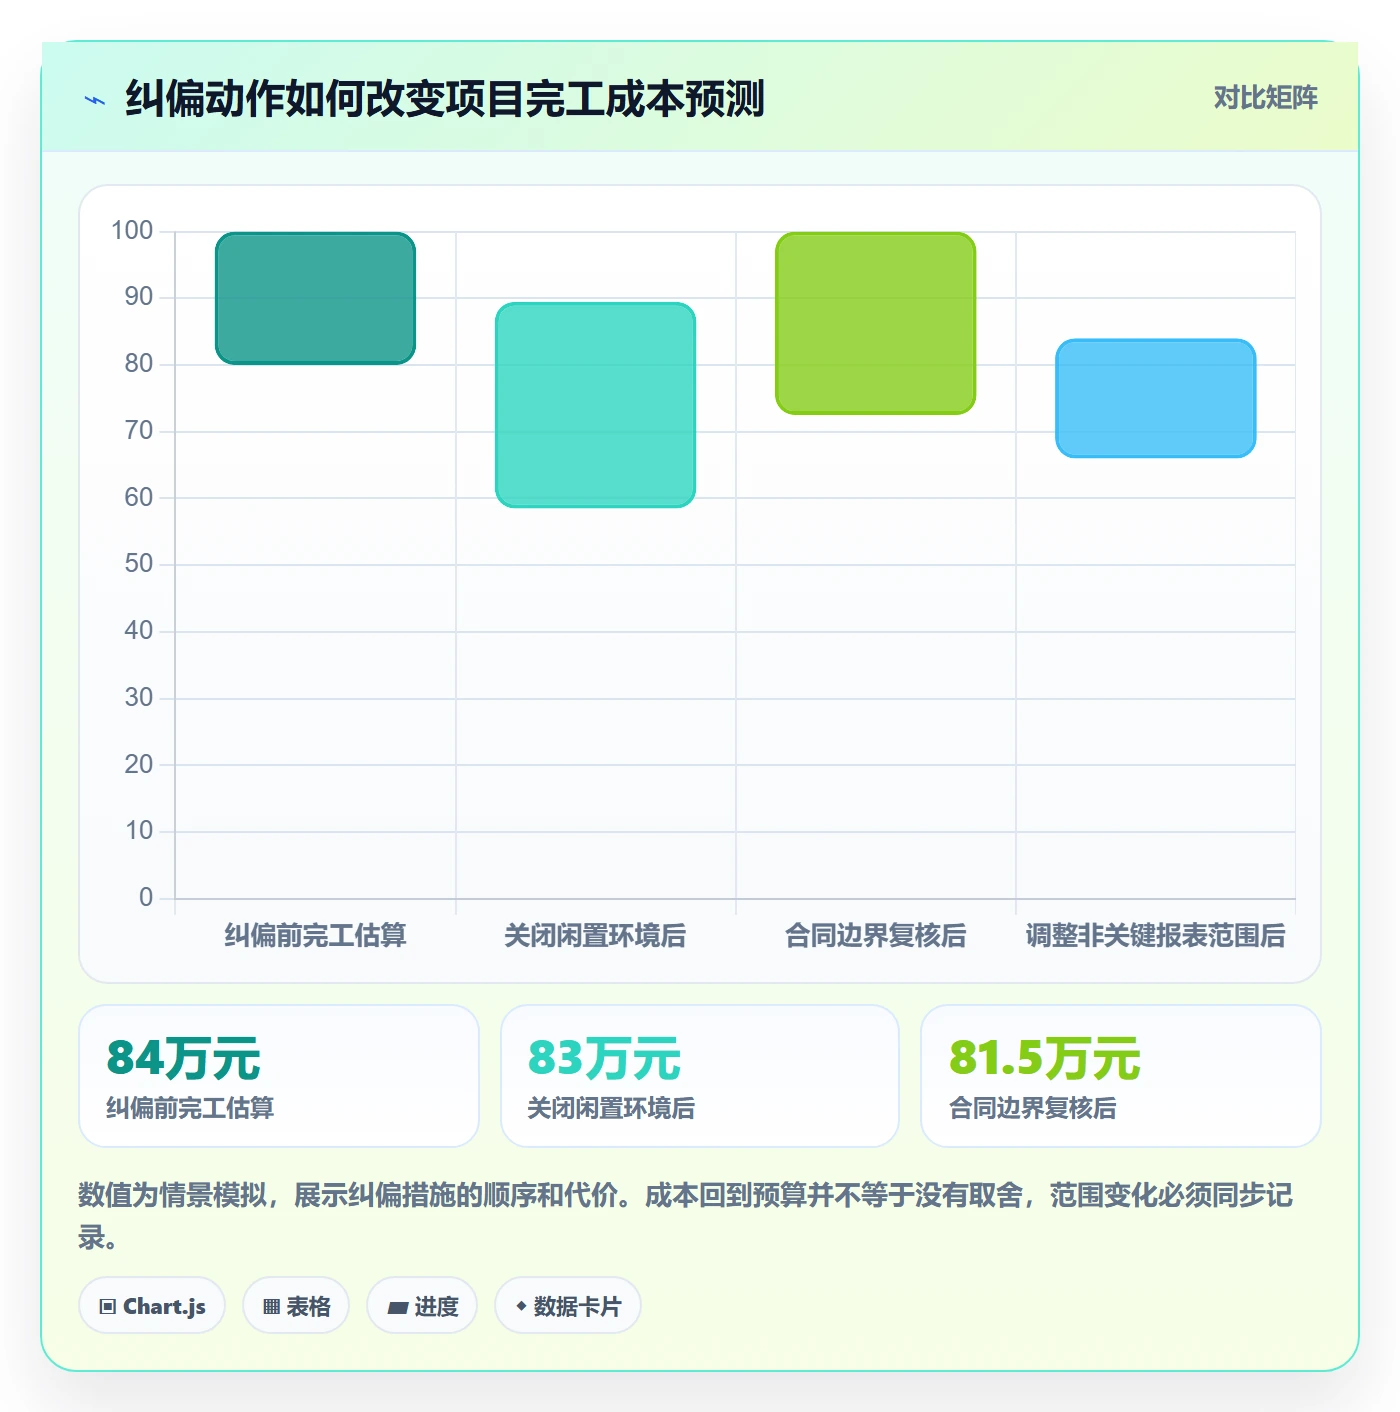
Task: Select the 表格 tag chip
Action: [296, 1306]
